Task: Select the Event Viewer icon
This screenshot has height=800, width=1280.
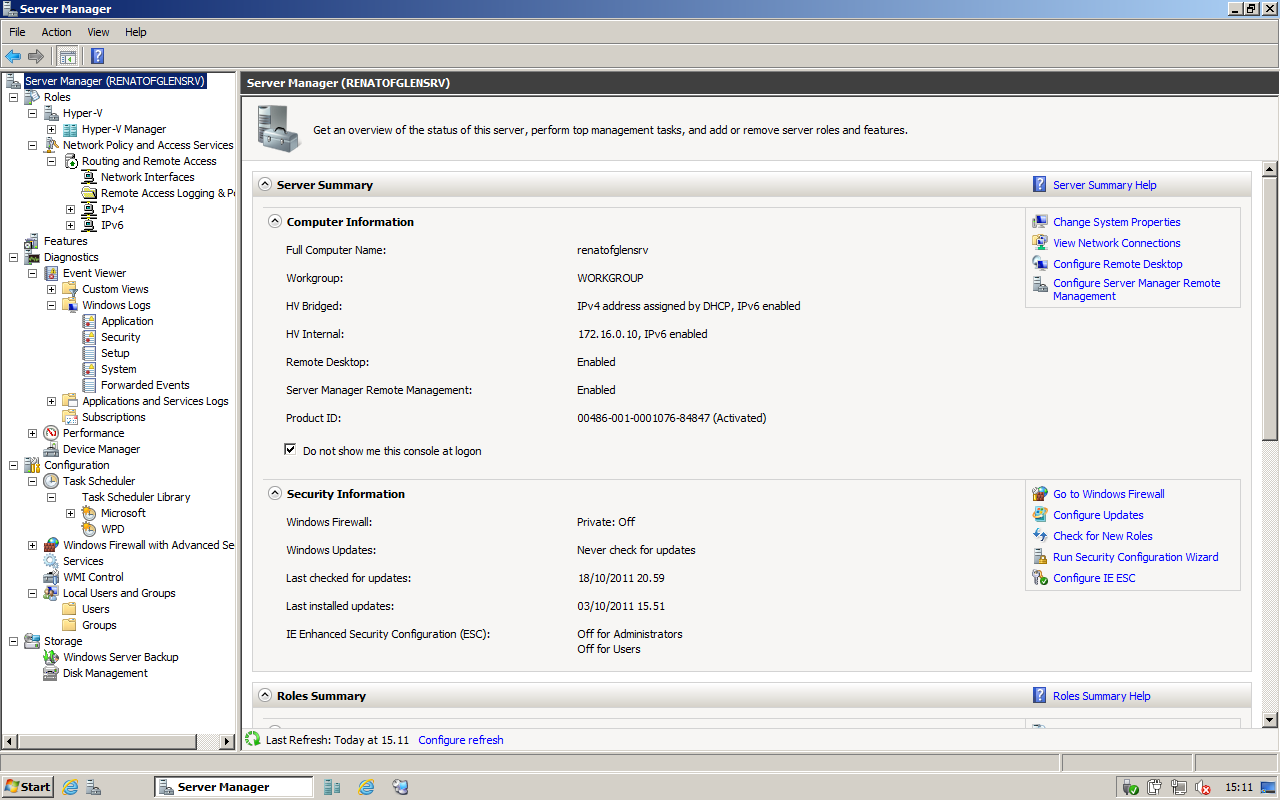Action: [x=51, y=273]
